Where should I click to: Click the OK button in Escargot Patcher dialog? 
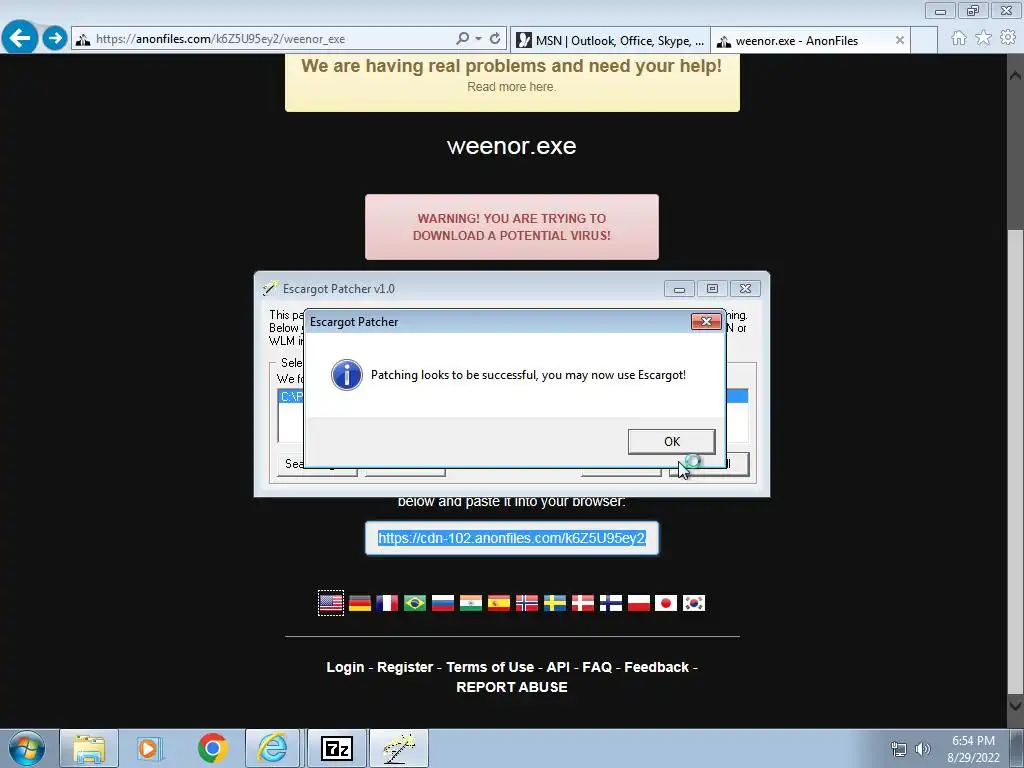[x=671, y=441]
